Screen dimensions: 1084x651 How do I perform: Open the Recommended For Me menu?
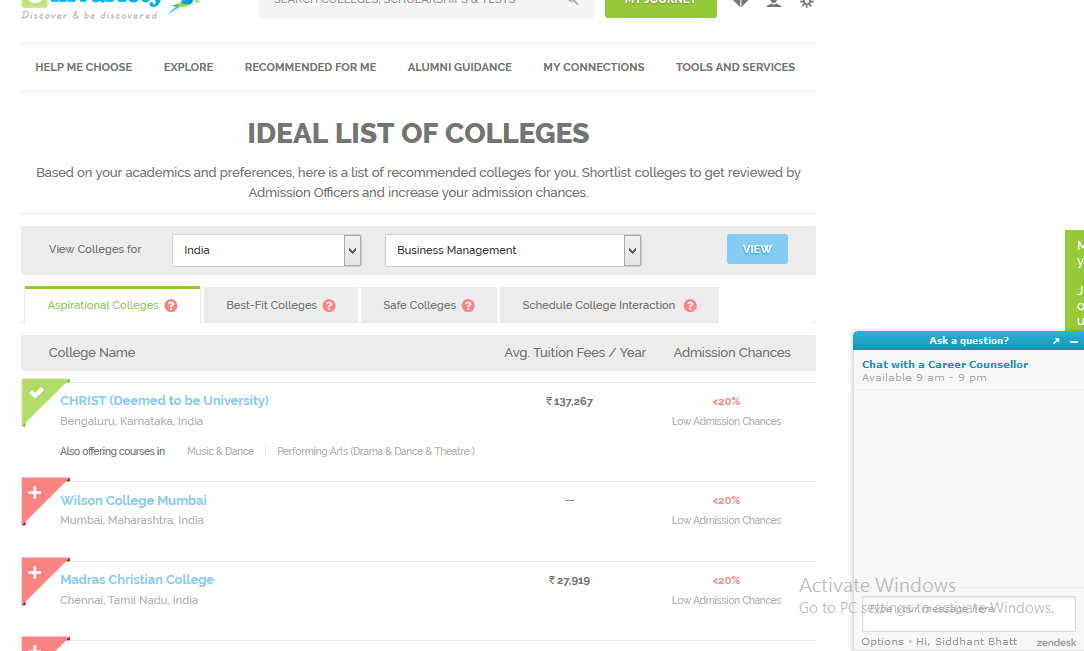click(310, 67)
